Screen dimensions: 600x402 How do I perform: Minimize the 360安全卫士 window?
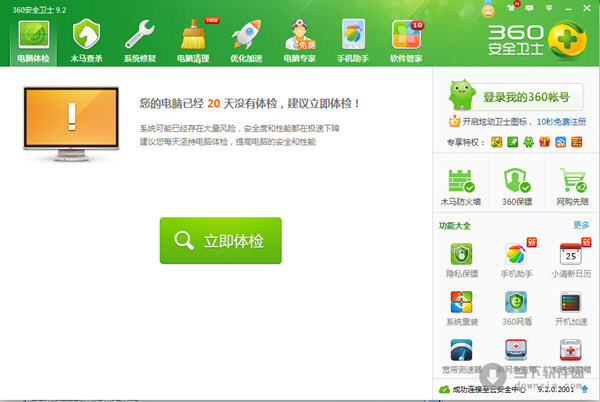pyautogui.click(x=568, y=8)
